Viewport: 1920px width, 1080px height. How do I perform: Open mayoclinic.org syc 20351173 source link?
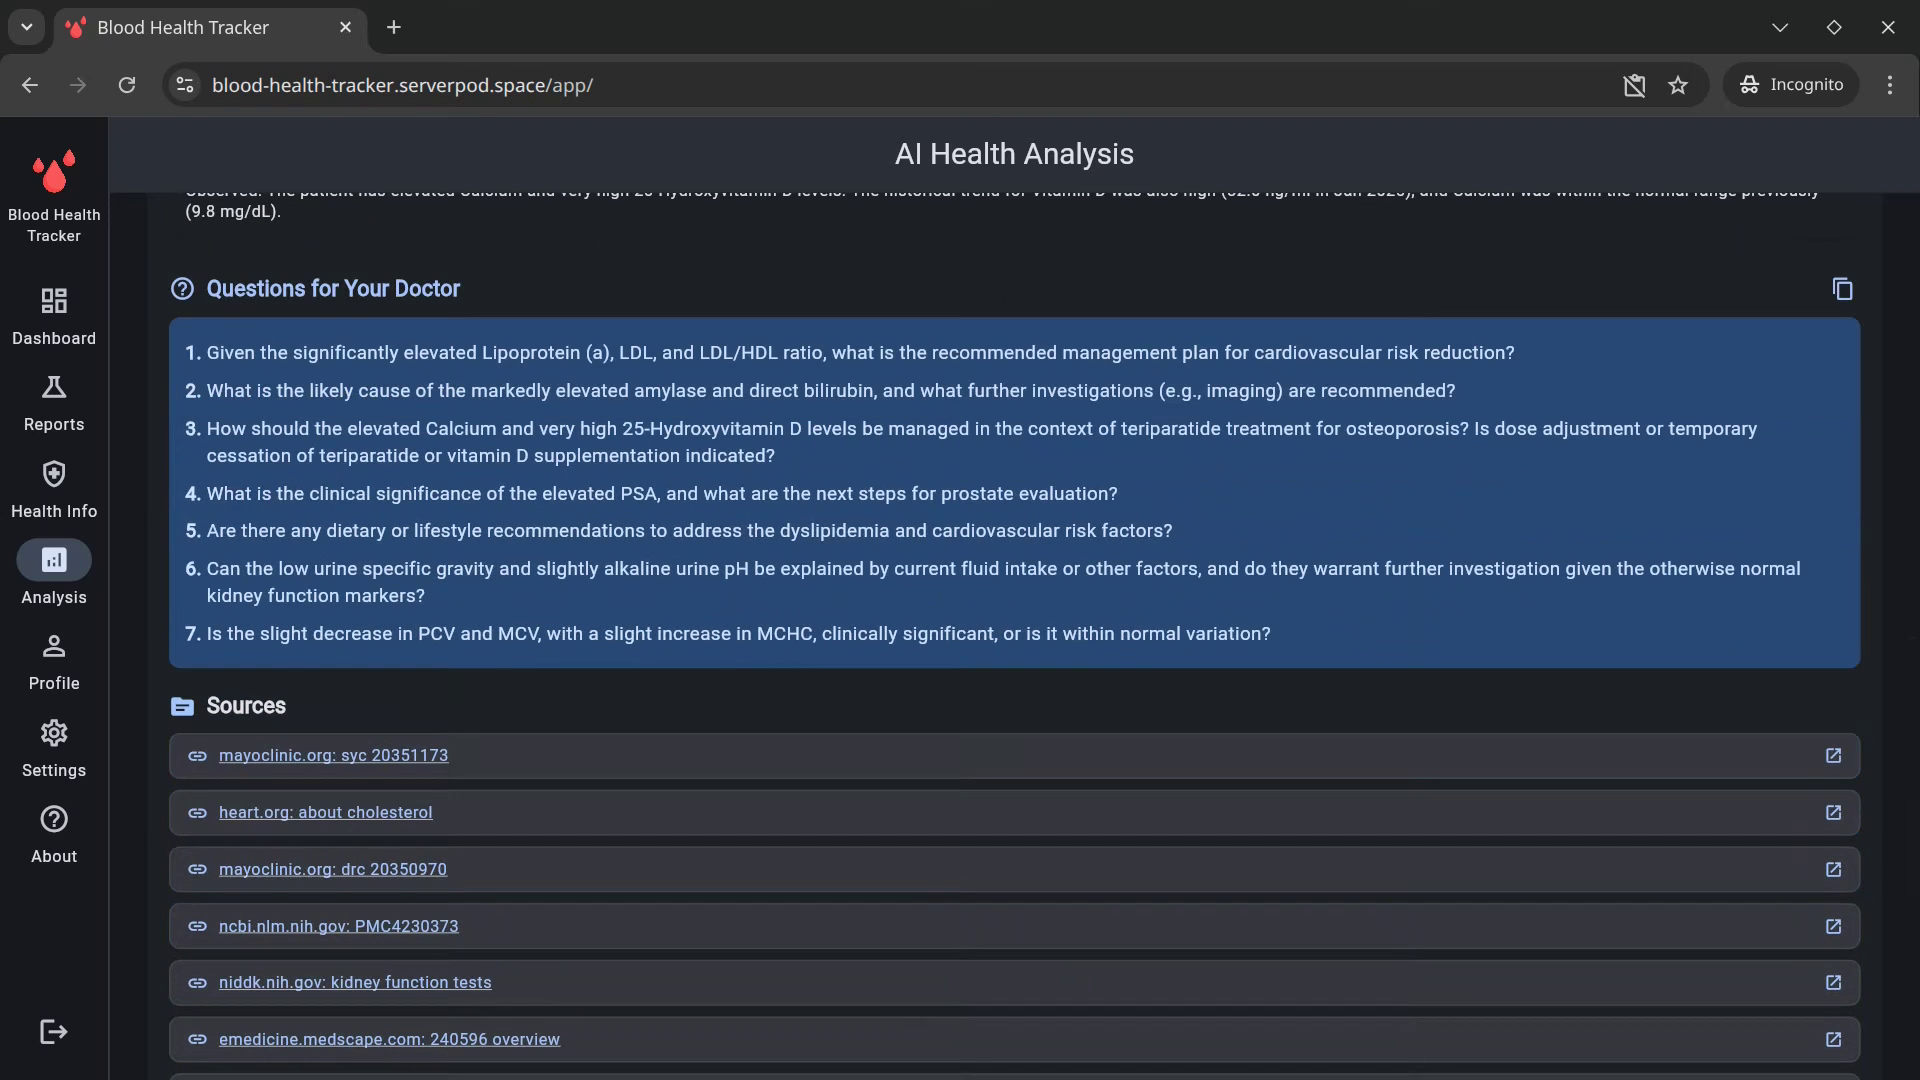click(333, 756)
